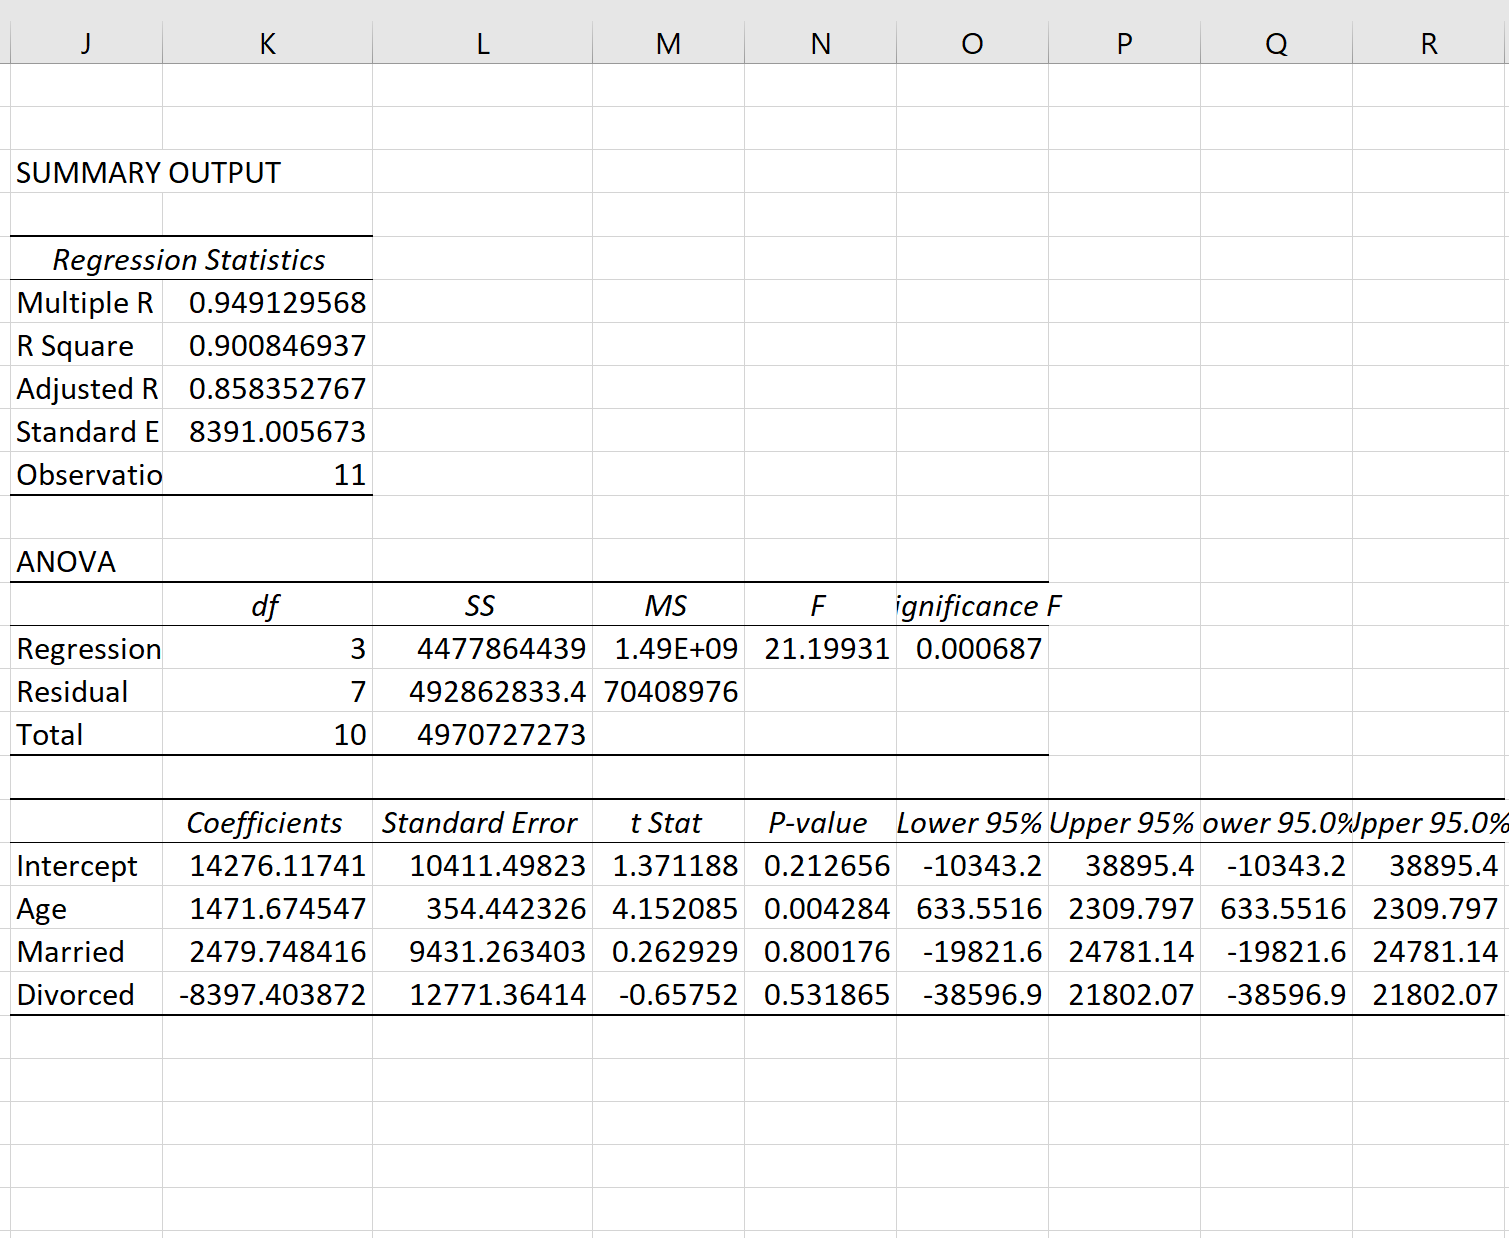Click the Age P-value 0.004284 cell
The height and width of the screenshot is (1238, 1509).
(x=820, y=908)
